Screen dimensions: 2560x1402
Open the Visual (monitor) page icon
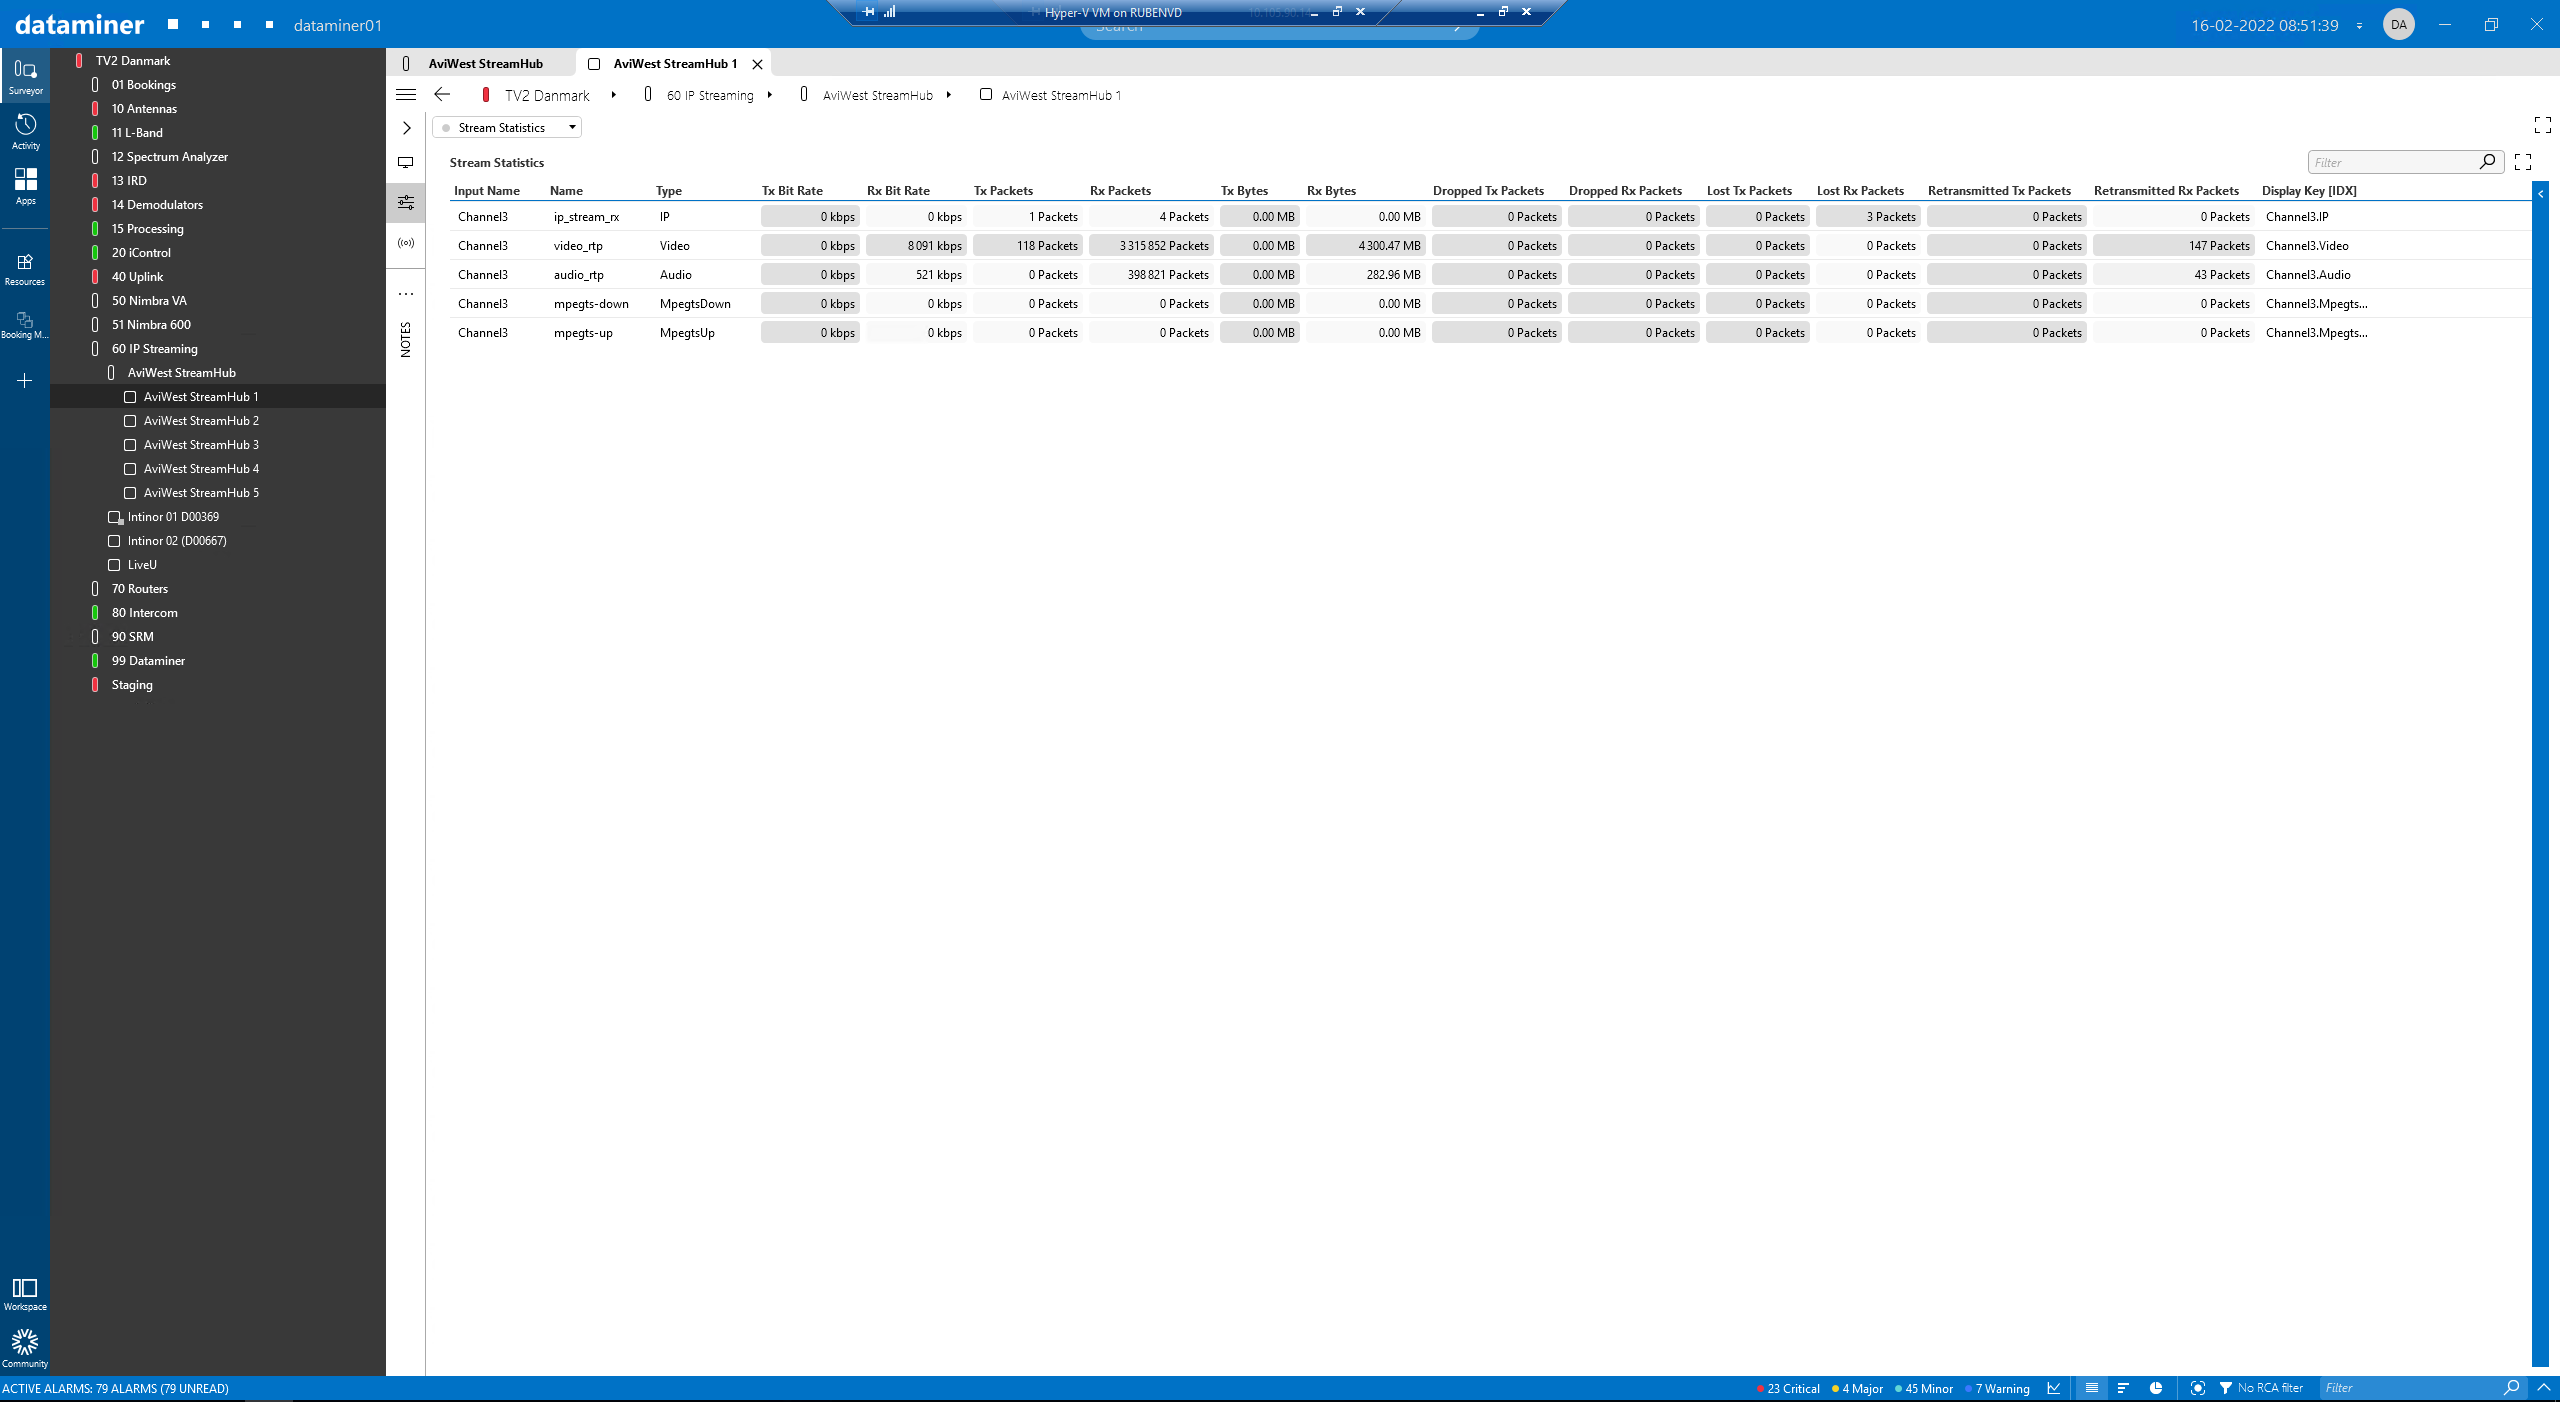[406, 162]
